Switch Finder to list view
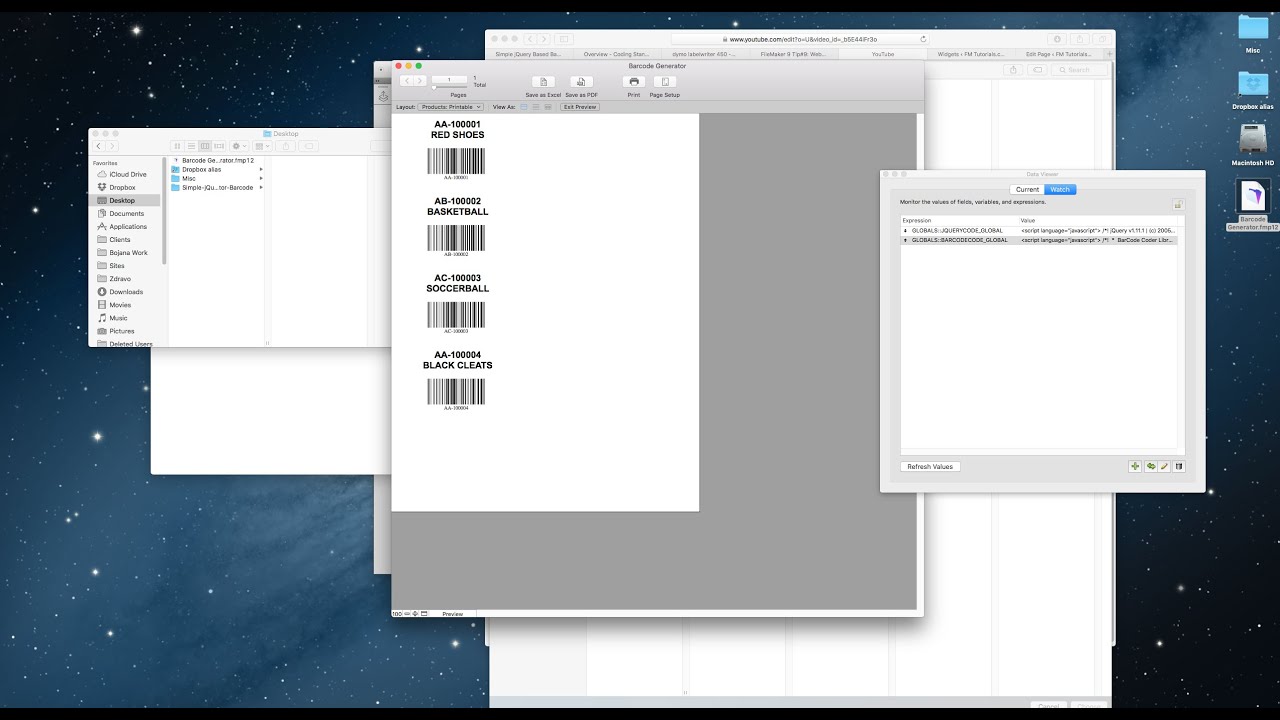 click(191, 146)
